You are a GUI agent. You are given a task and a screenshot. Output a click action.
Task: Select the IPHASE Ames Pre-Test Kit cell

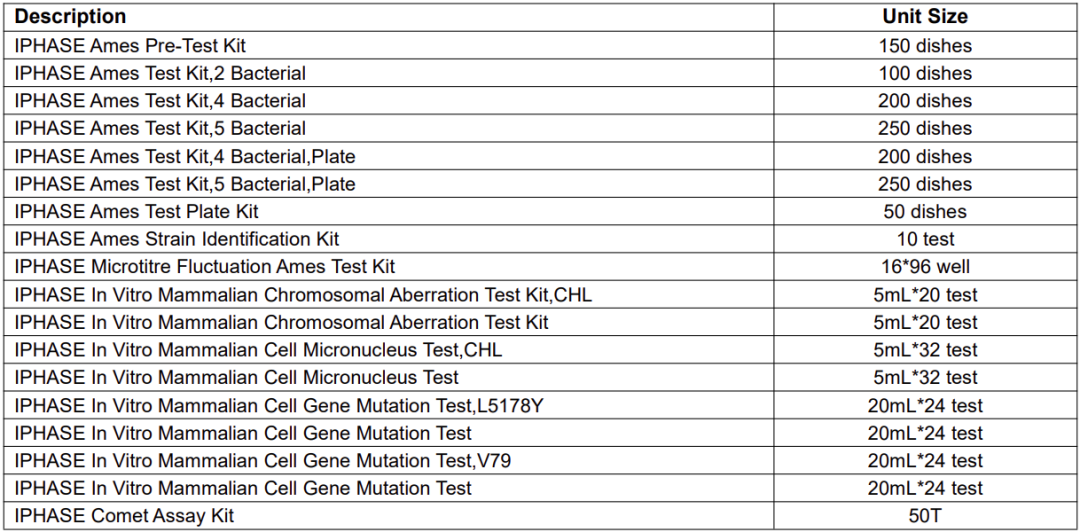(130, 46)
